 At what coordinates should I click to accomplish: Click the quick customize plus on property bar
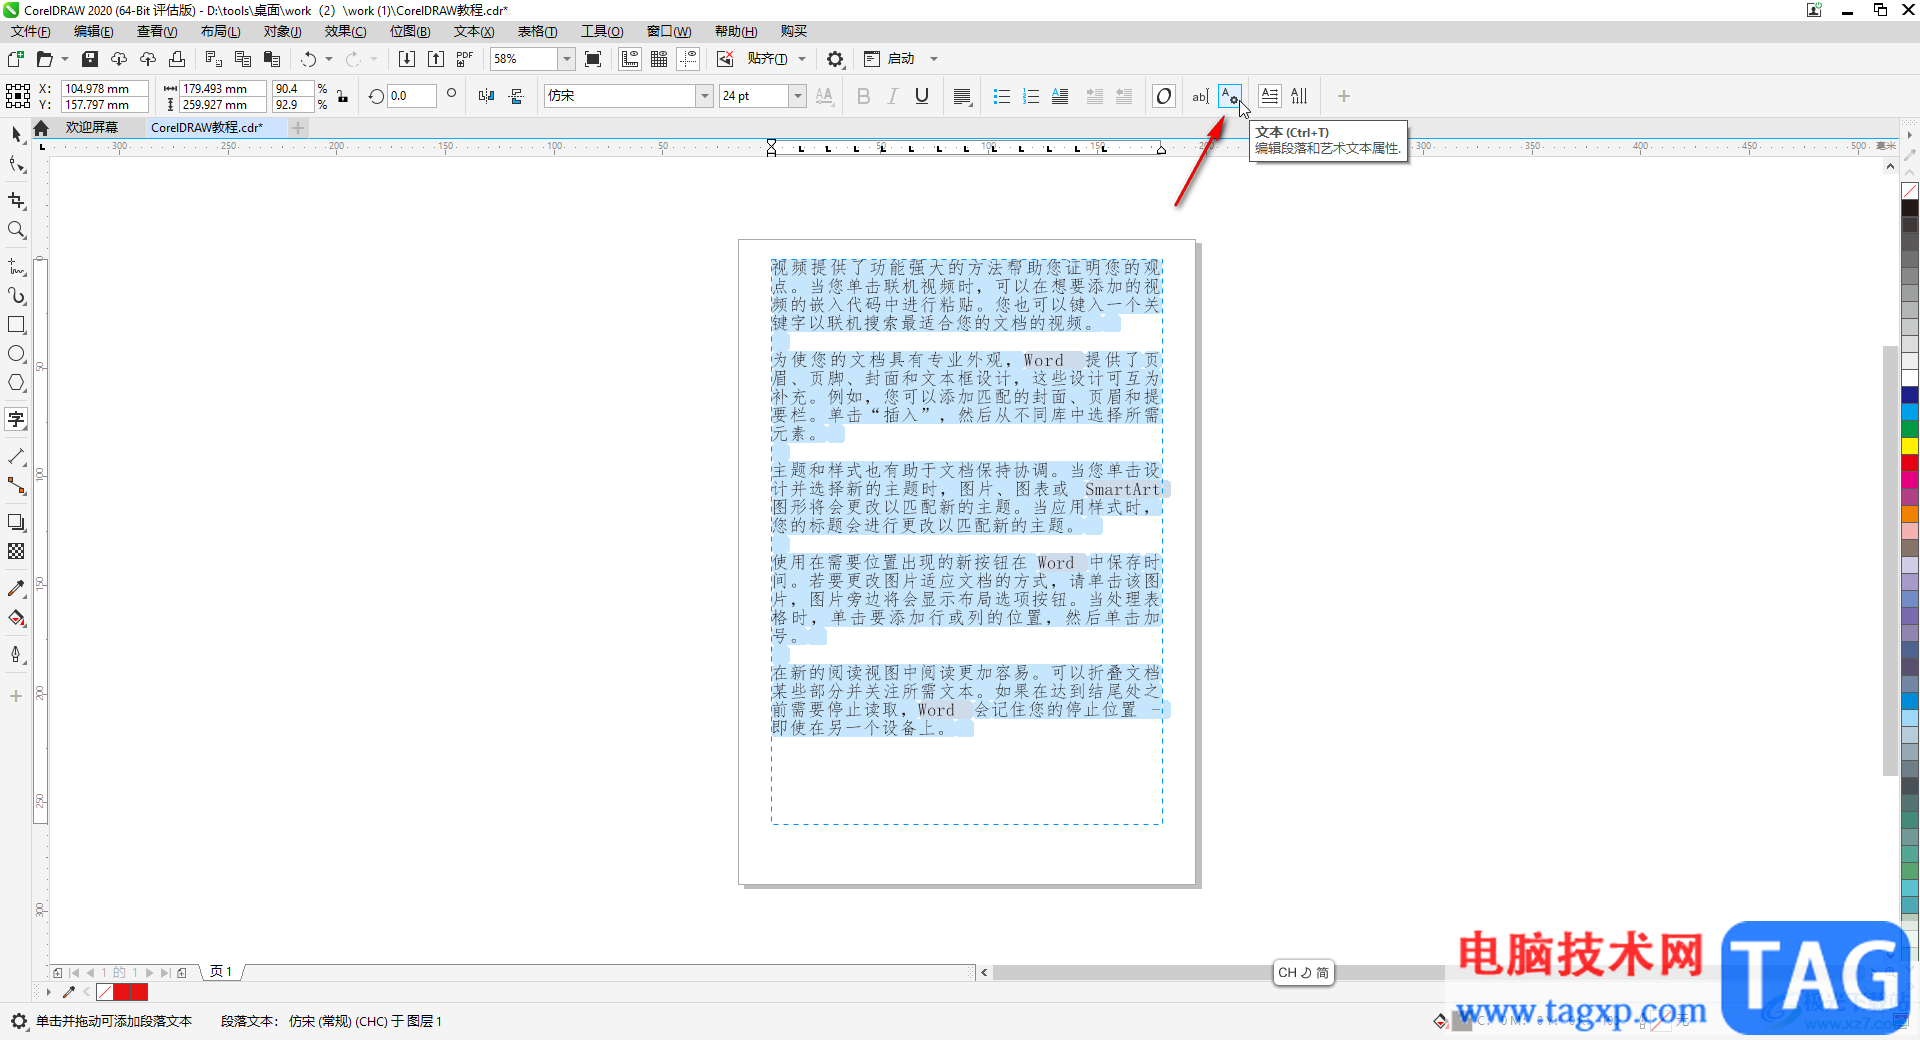point(1344,96)
